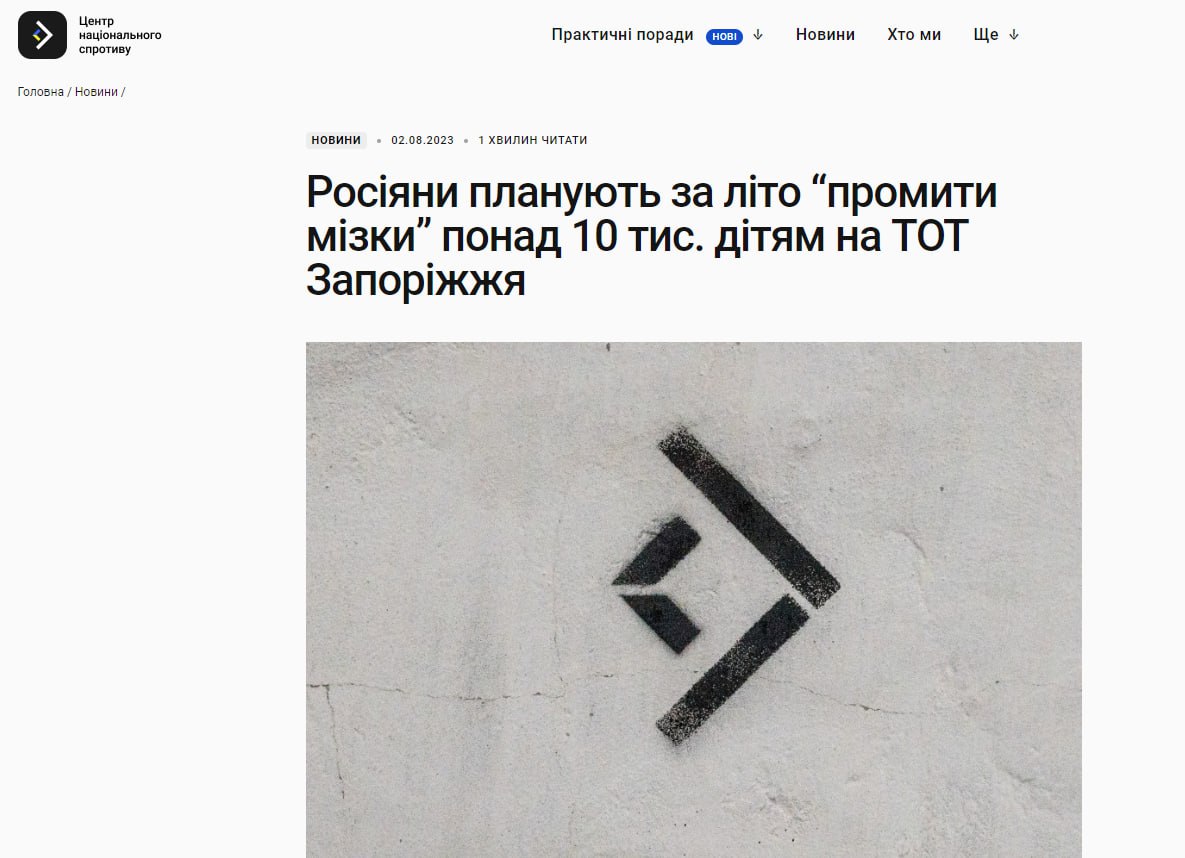Viewport: 1185px width, 858px height.
Task: Expand the arrow beside Практичні поради
Action: tap(758, 35)
